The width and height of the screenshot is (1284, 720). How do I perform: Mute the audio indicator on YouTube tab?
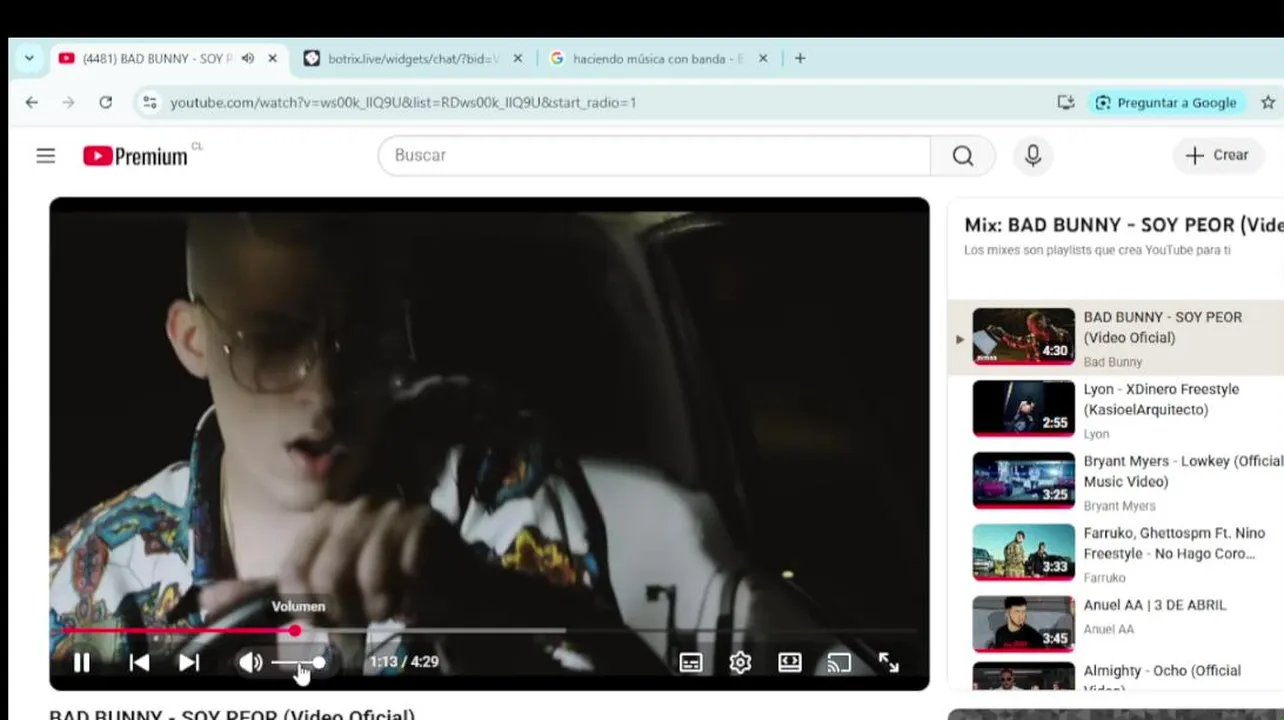coord(248,59)
